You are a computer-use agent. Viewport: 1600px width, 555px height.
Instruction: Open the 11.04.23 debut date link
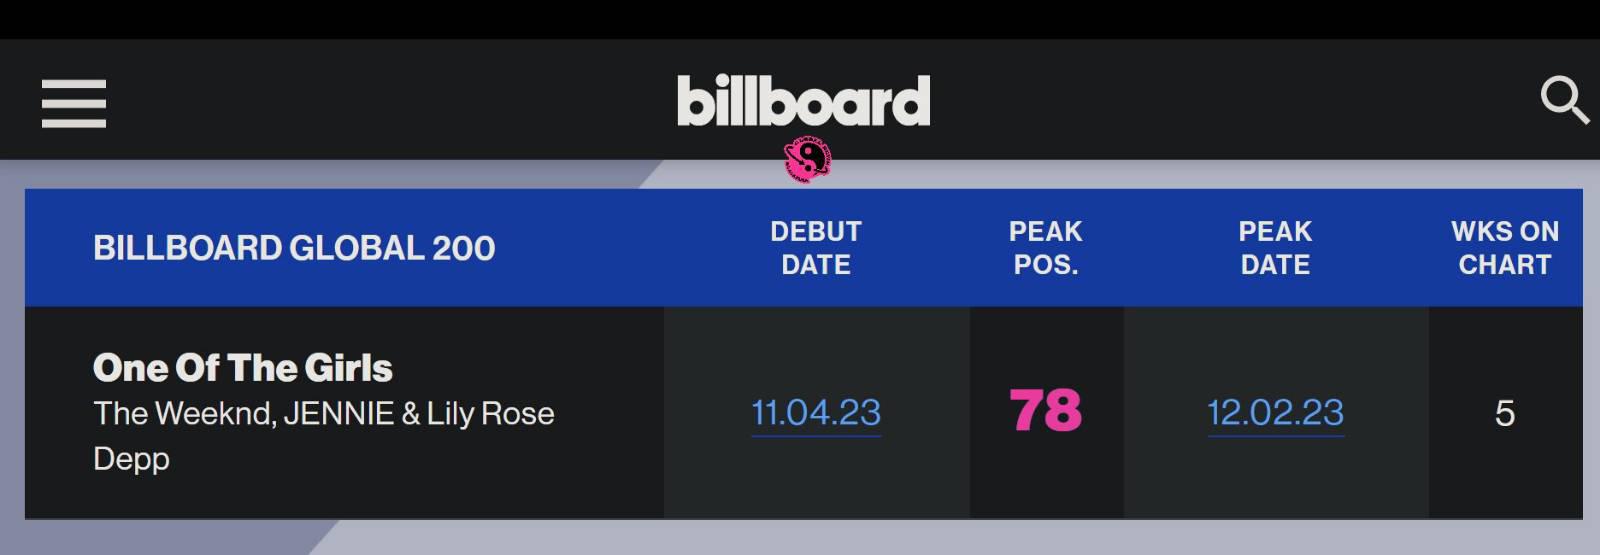pos(816,412)
